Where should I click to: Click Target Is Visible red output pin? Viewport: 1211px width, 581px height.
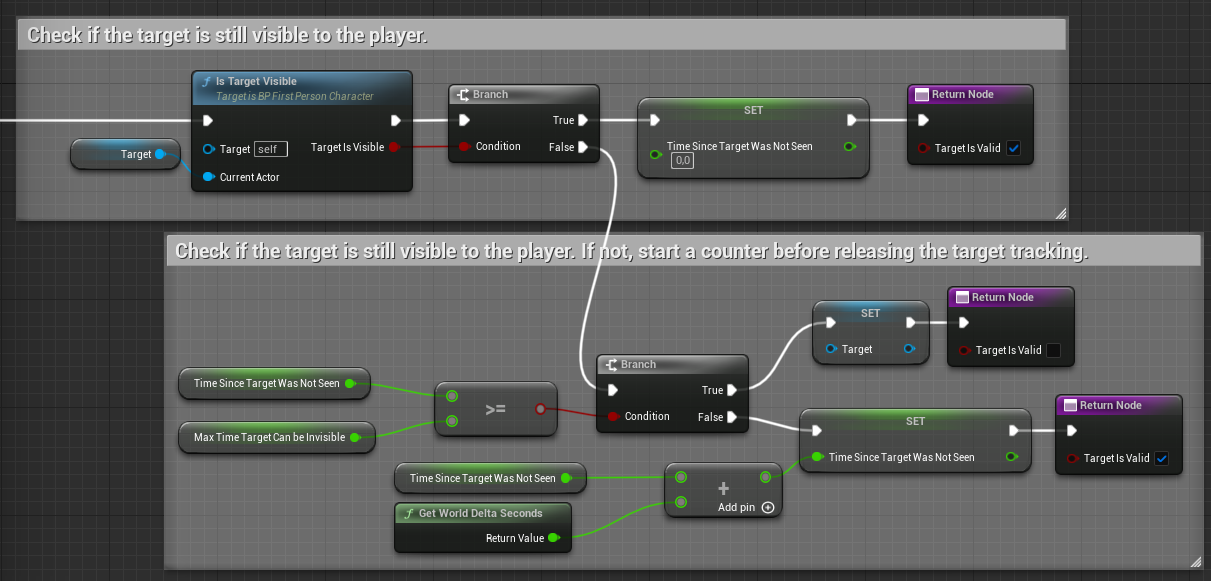coord(394,147)
